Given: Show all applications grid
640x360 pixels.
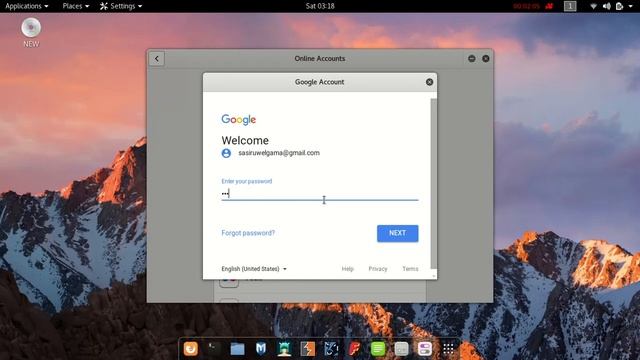Looking at the screenshot, I should pyautogui.click(x=448, y=349).
